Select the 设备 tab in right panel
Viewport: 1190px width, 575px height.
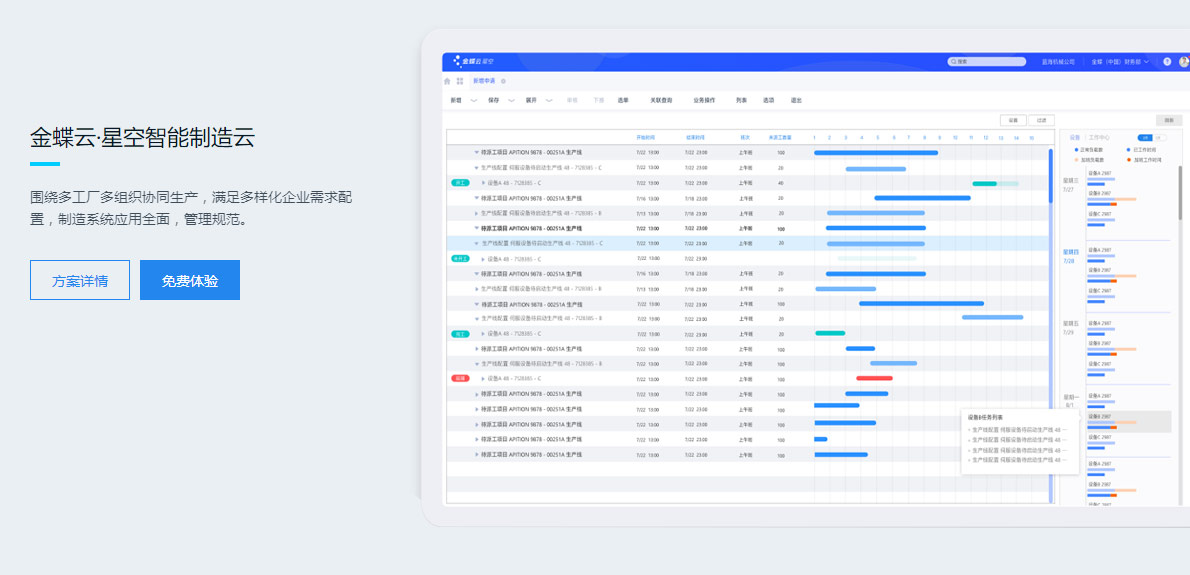(1075, 137)
